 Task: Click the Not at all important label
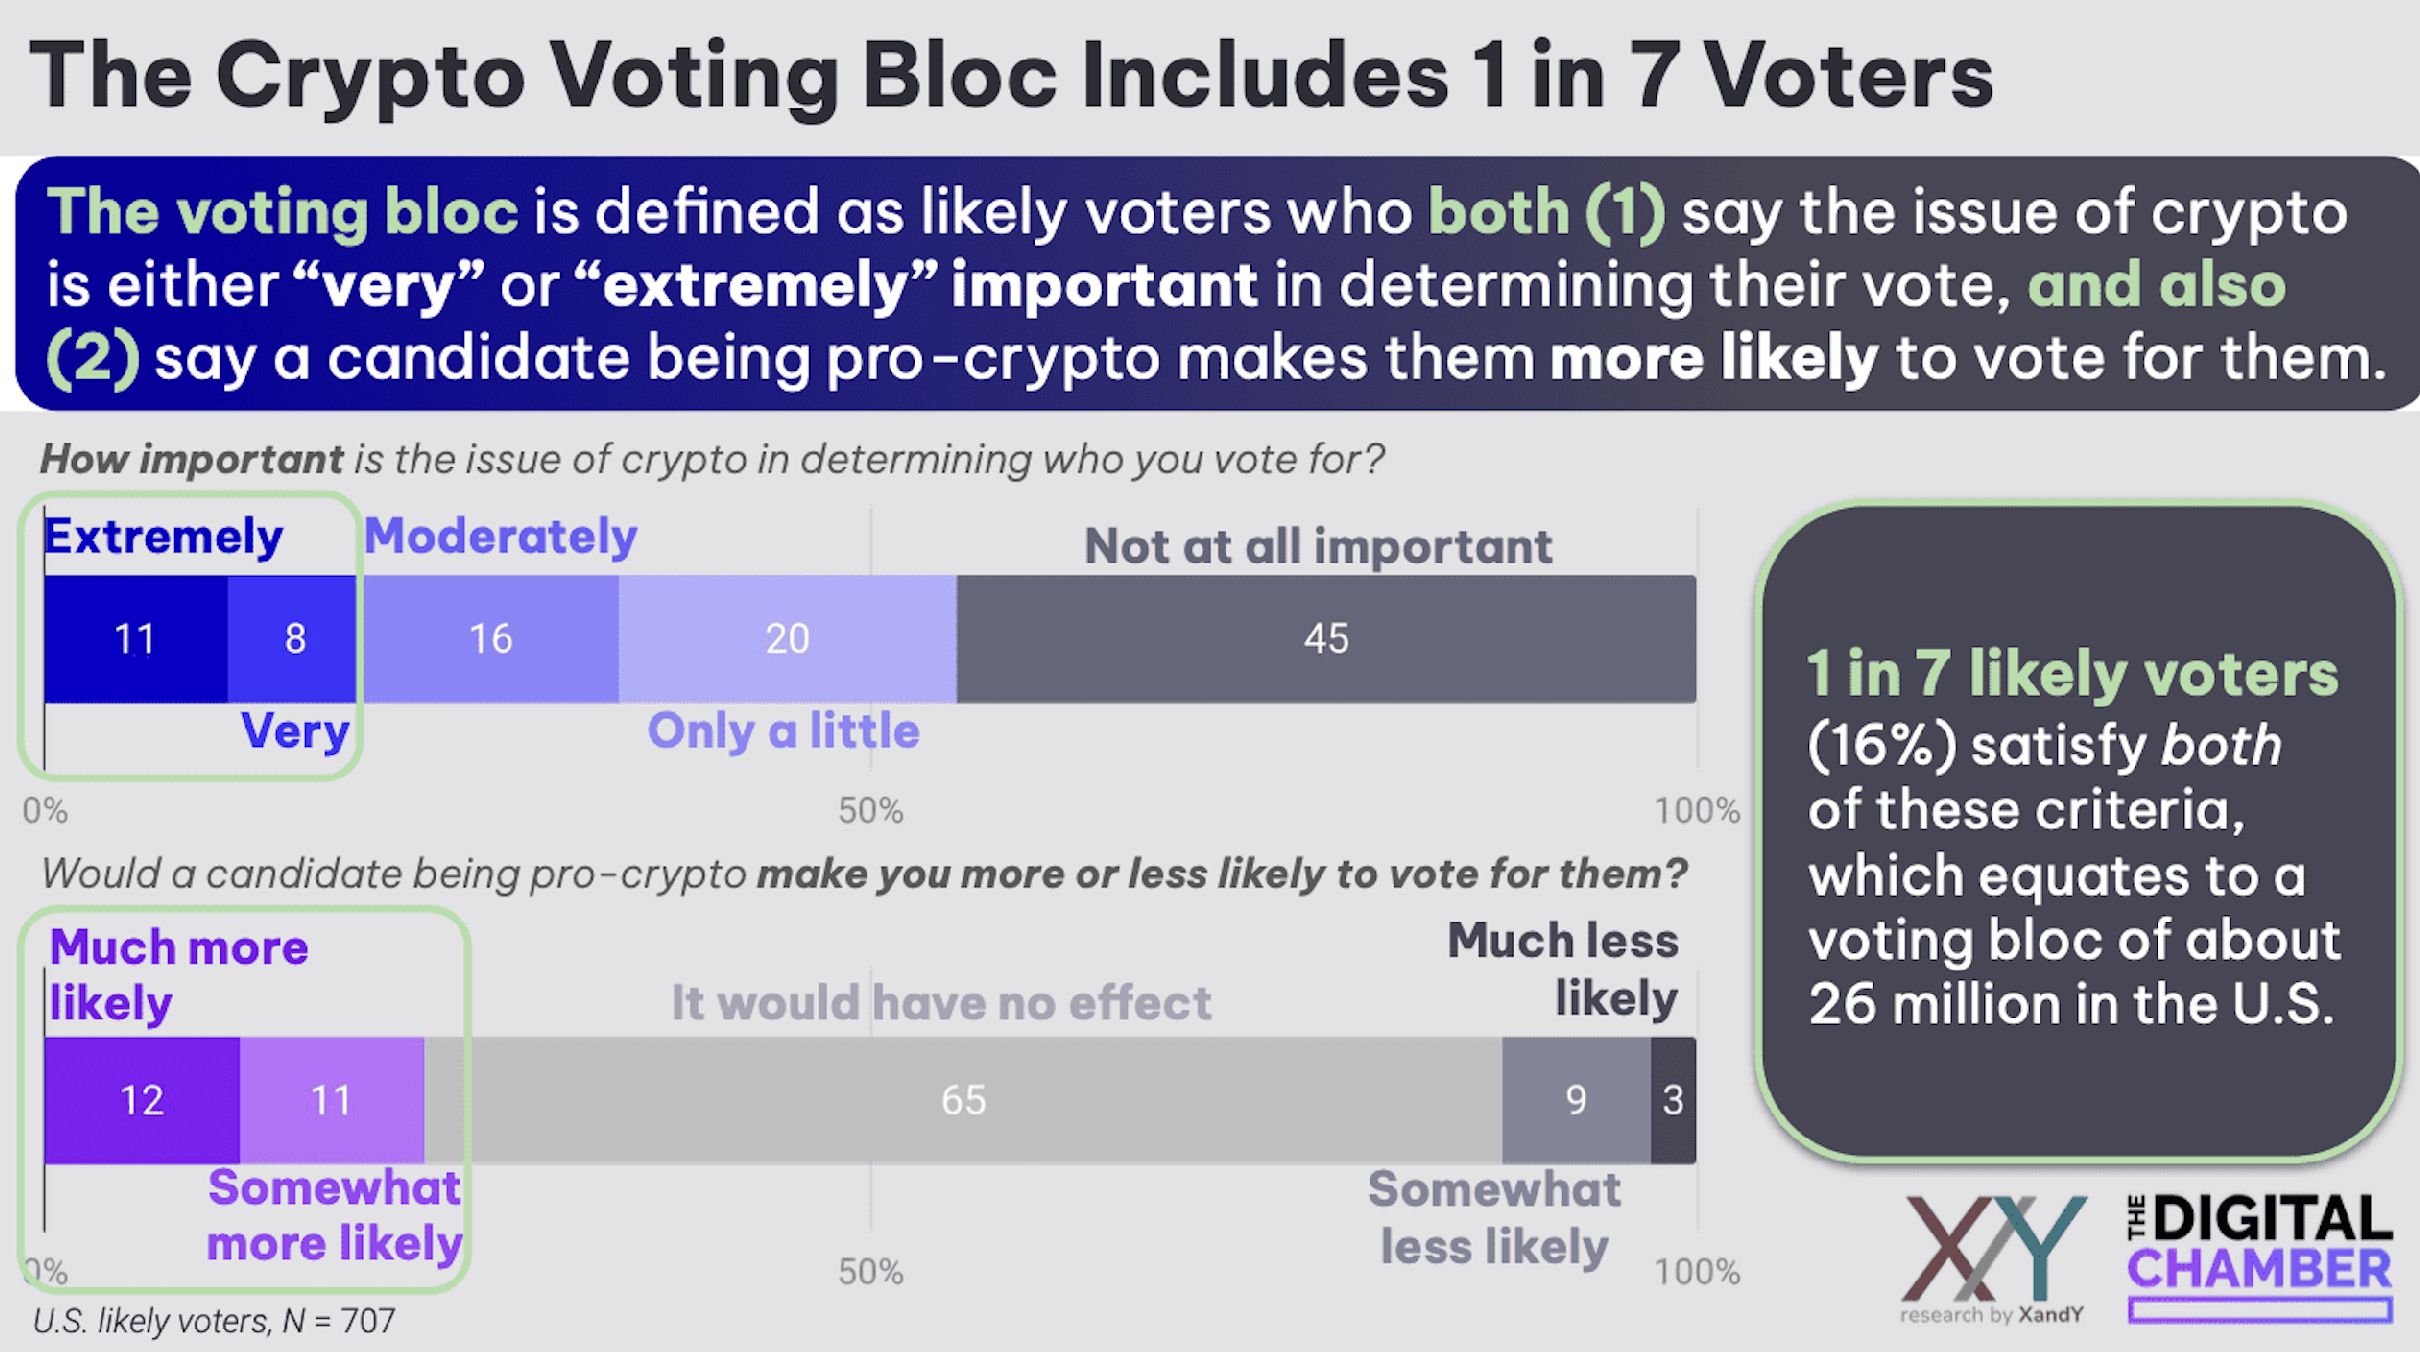tap(1318, 547)
